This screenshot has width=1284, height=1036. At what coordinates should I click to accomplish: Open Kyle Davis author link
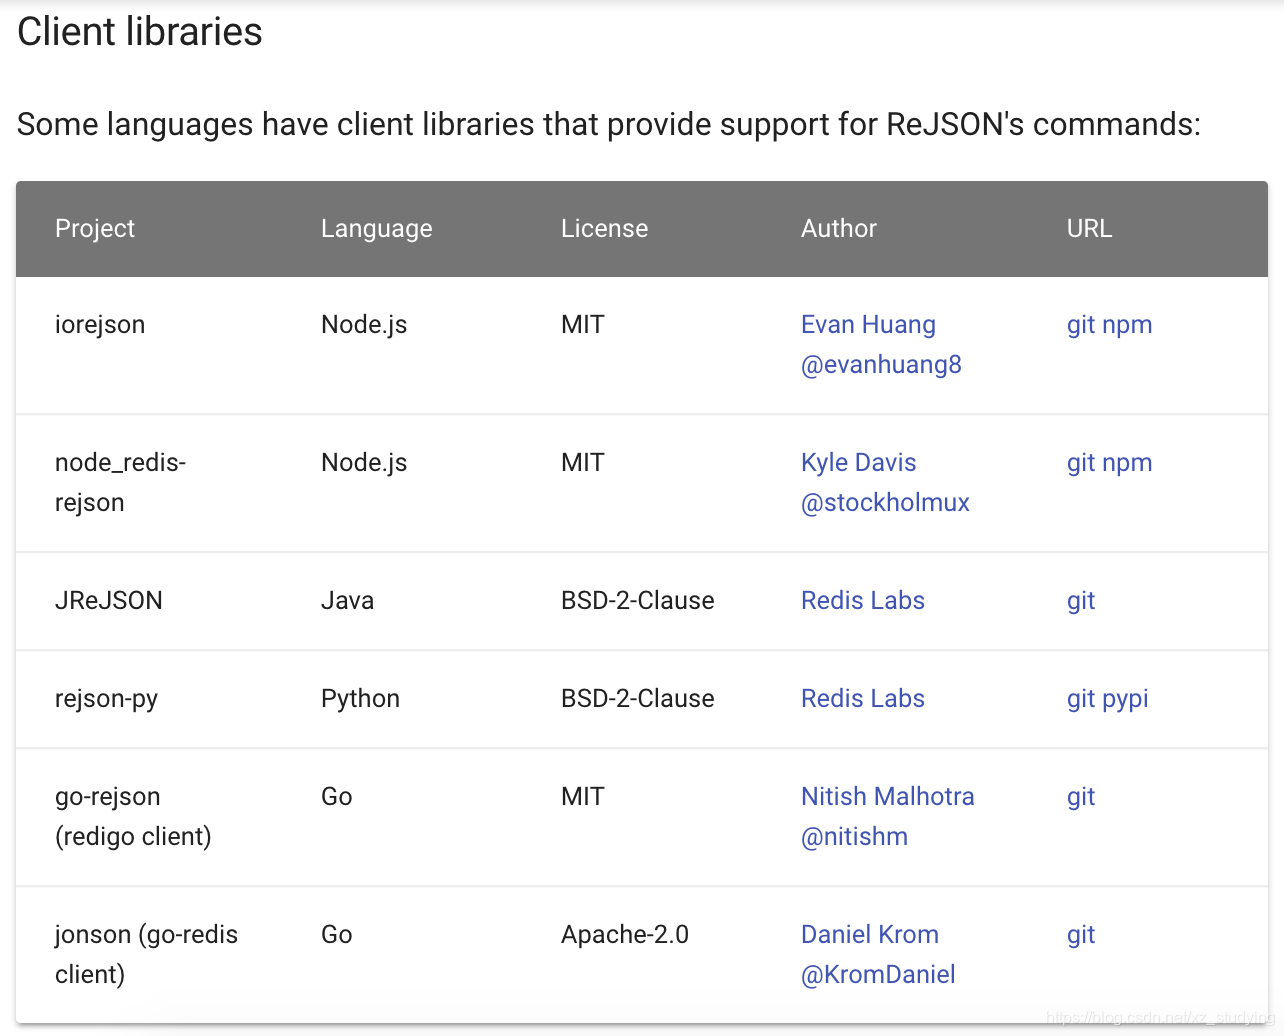858,463
